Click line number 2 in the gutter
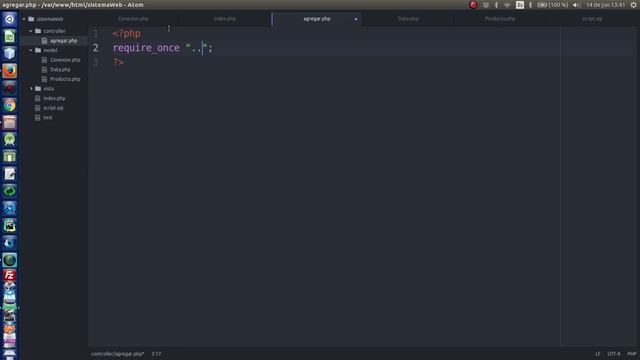640x360 pixels. [x=96, y=48]
